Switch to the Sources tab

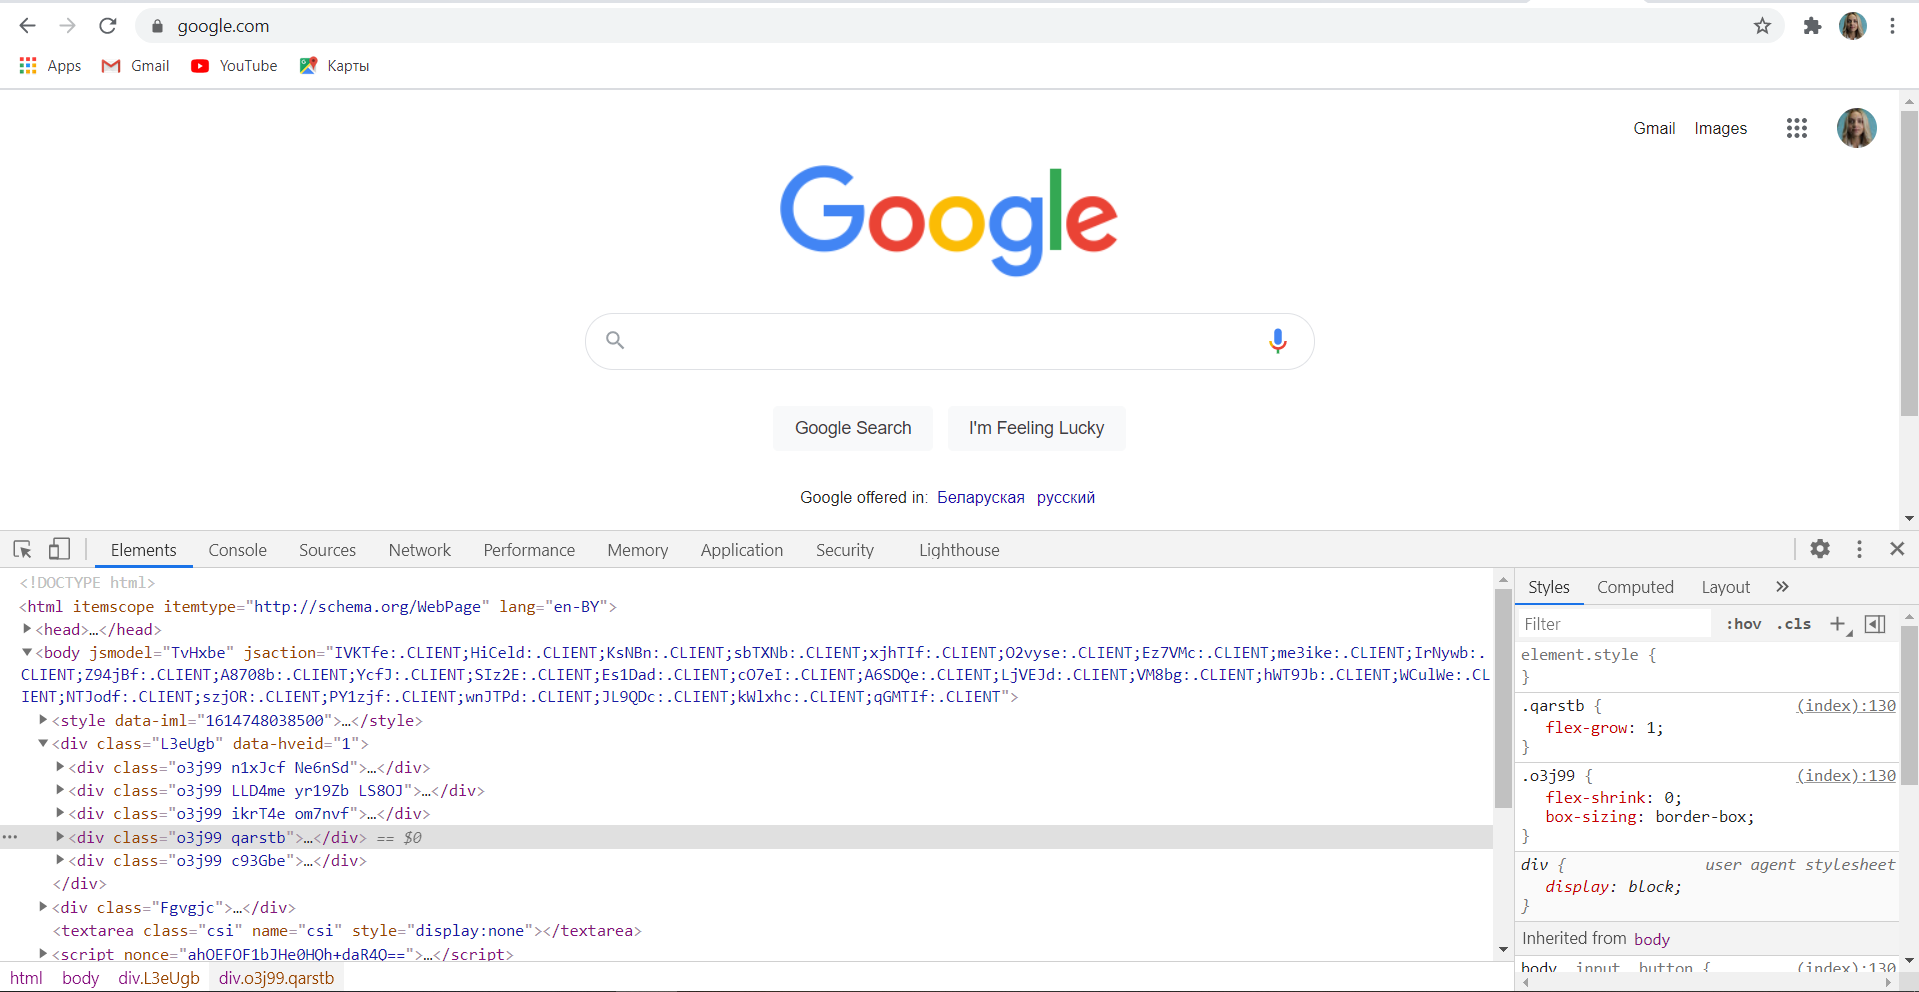click(327, 550)
